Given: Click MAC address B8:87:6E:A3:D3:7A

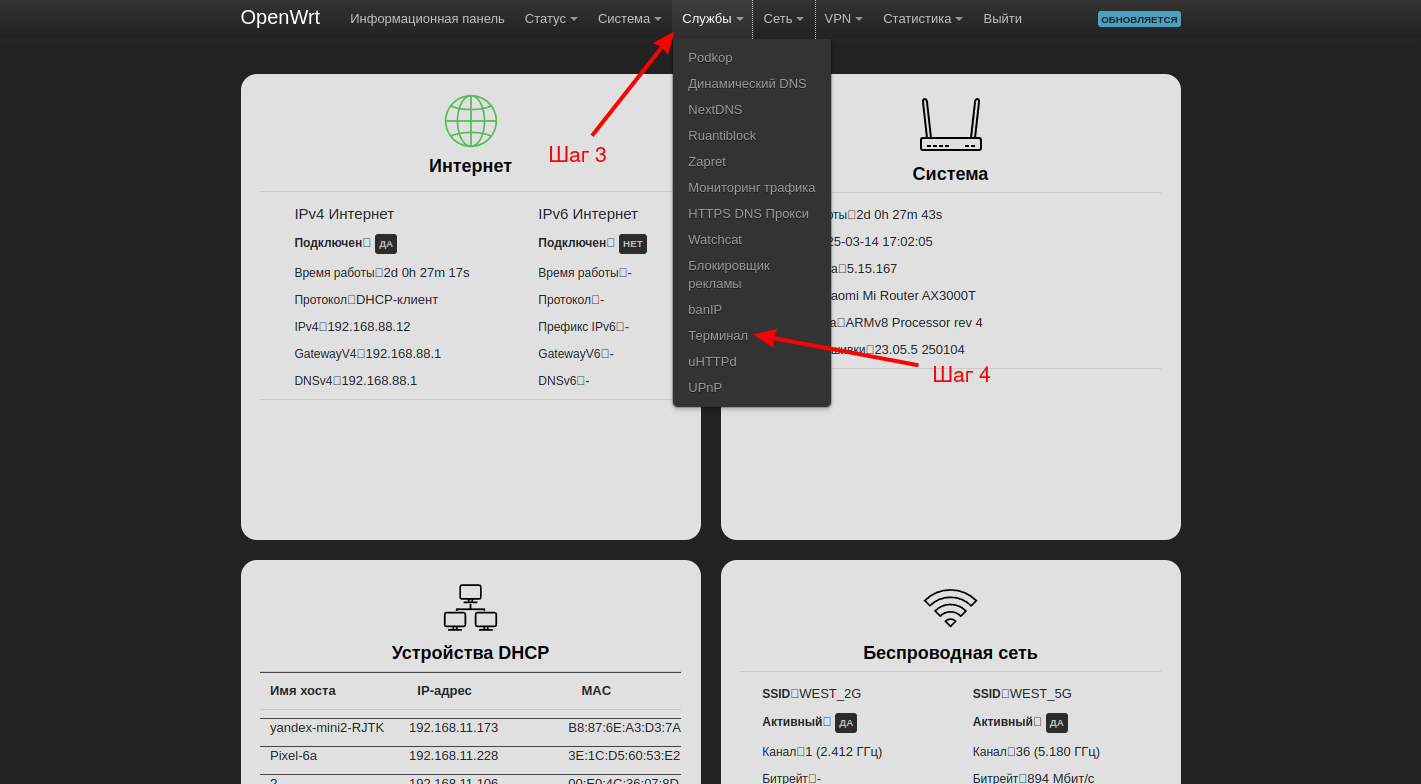Looking at the screenshot, I should pos(625,728).
